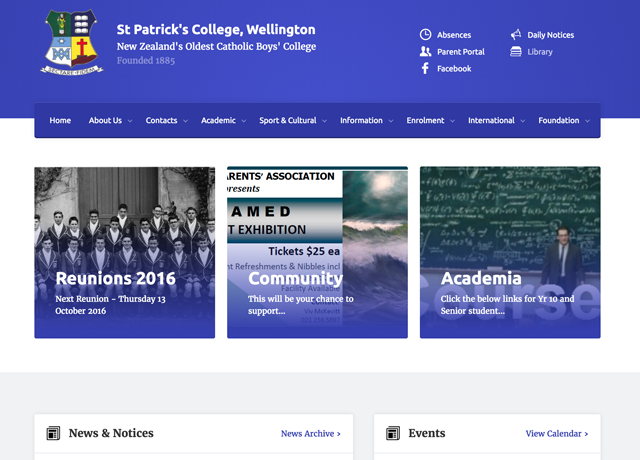
Task: Click the Library books icon
Action: point(516,51)
